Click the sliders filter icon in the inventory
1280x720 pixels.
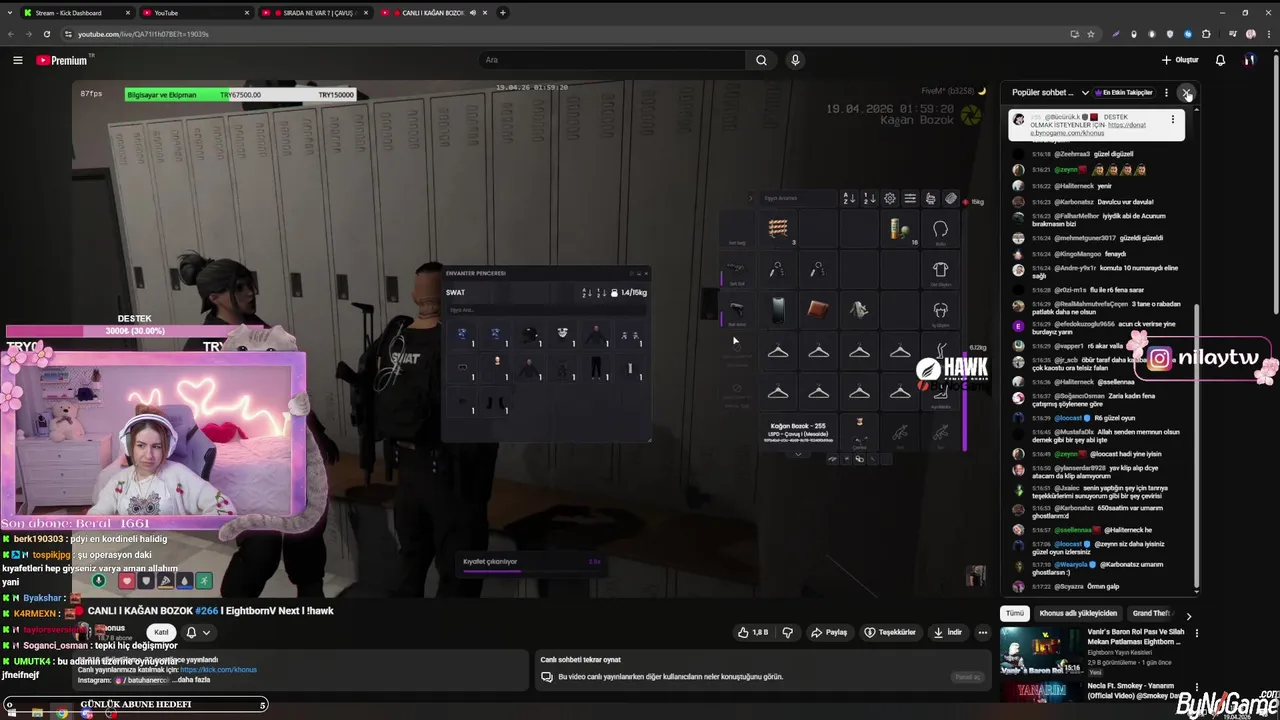click(x=910, y=198)
